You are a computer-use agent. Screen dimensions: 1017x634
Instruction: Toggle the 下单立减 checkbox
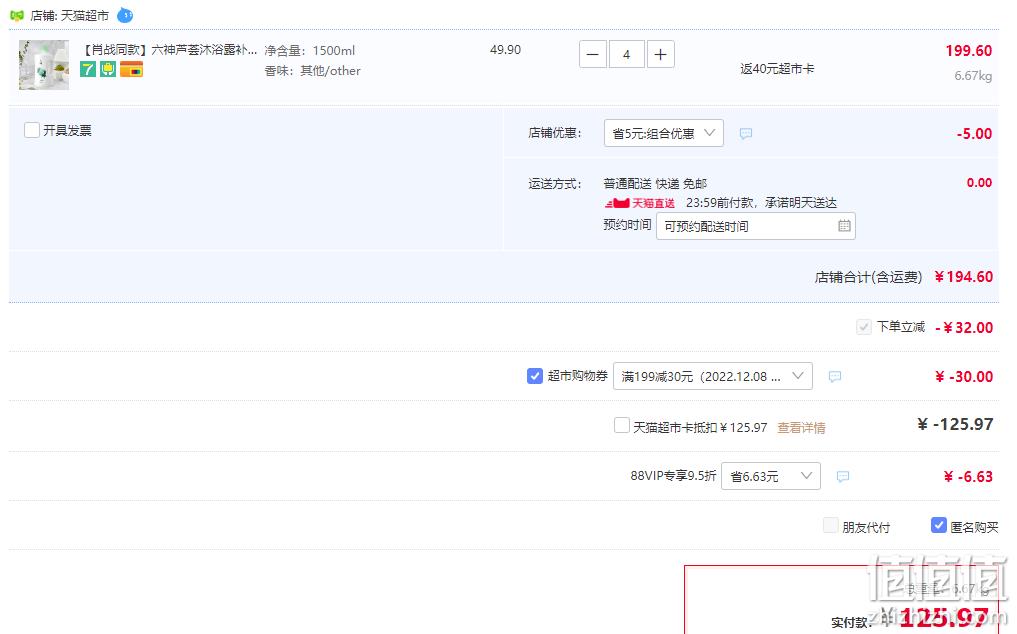(x=863, y=326)
